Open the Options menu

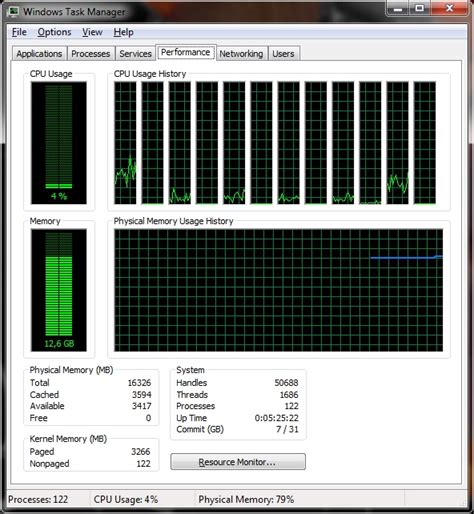click(54, 32)
